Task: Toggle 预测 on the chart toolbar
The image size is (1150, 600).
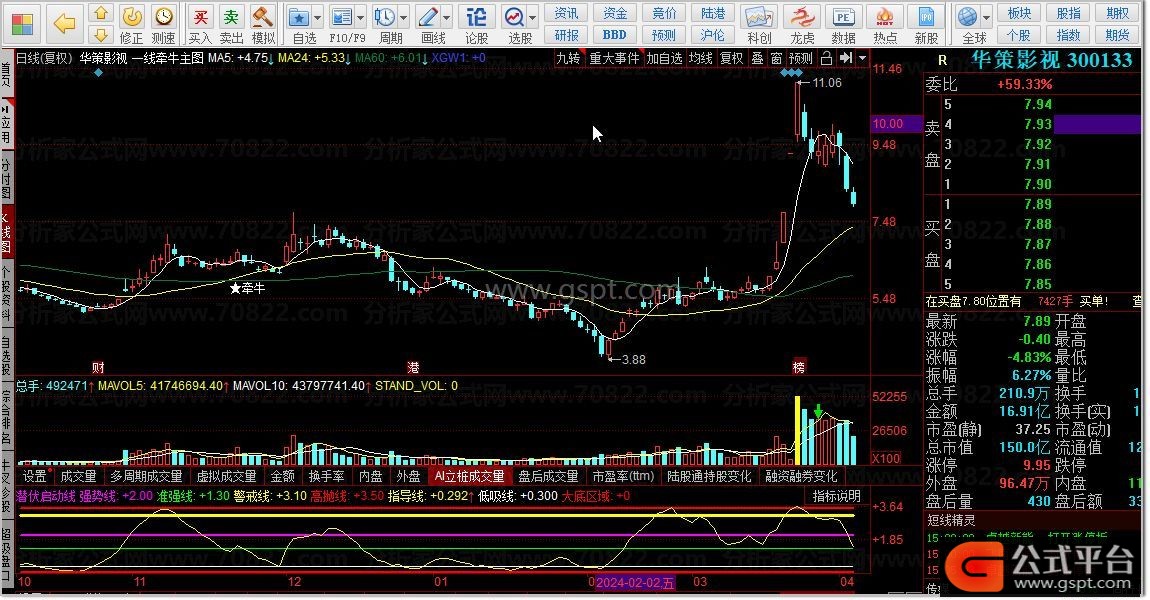Action: 800,58
